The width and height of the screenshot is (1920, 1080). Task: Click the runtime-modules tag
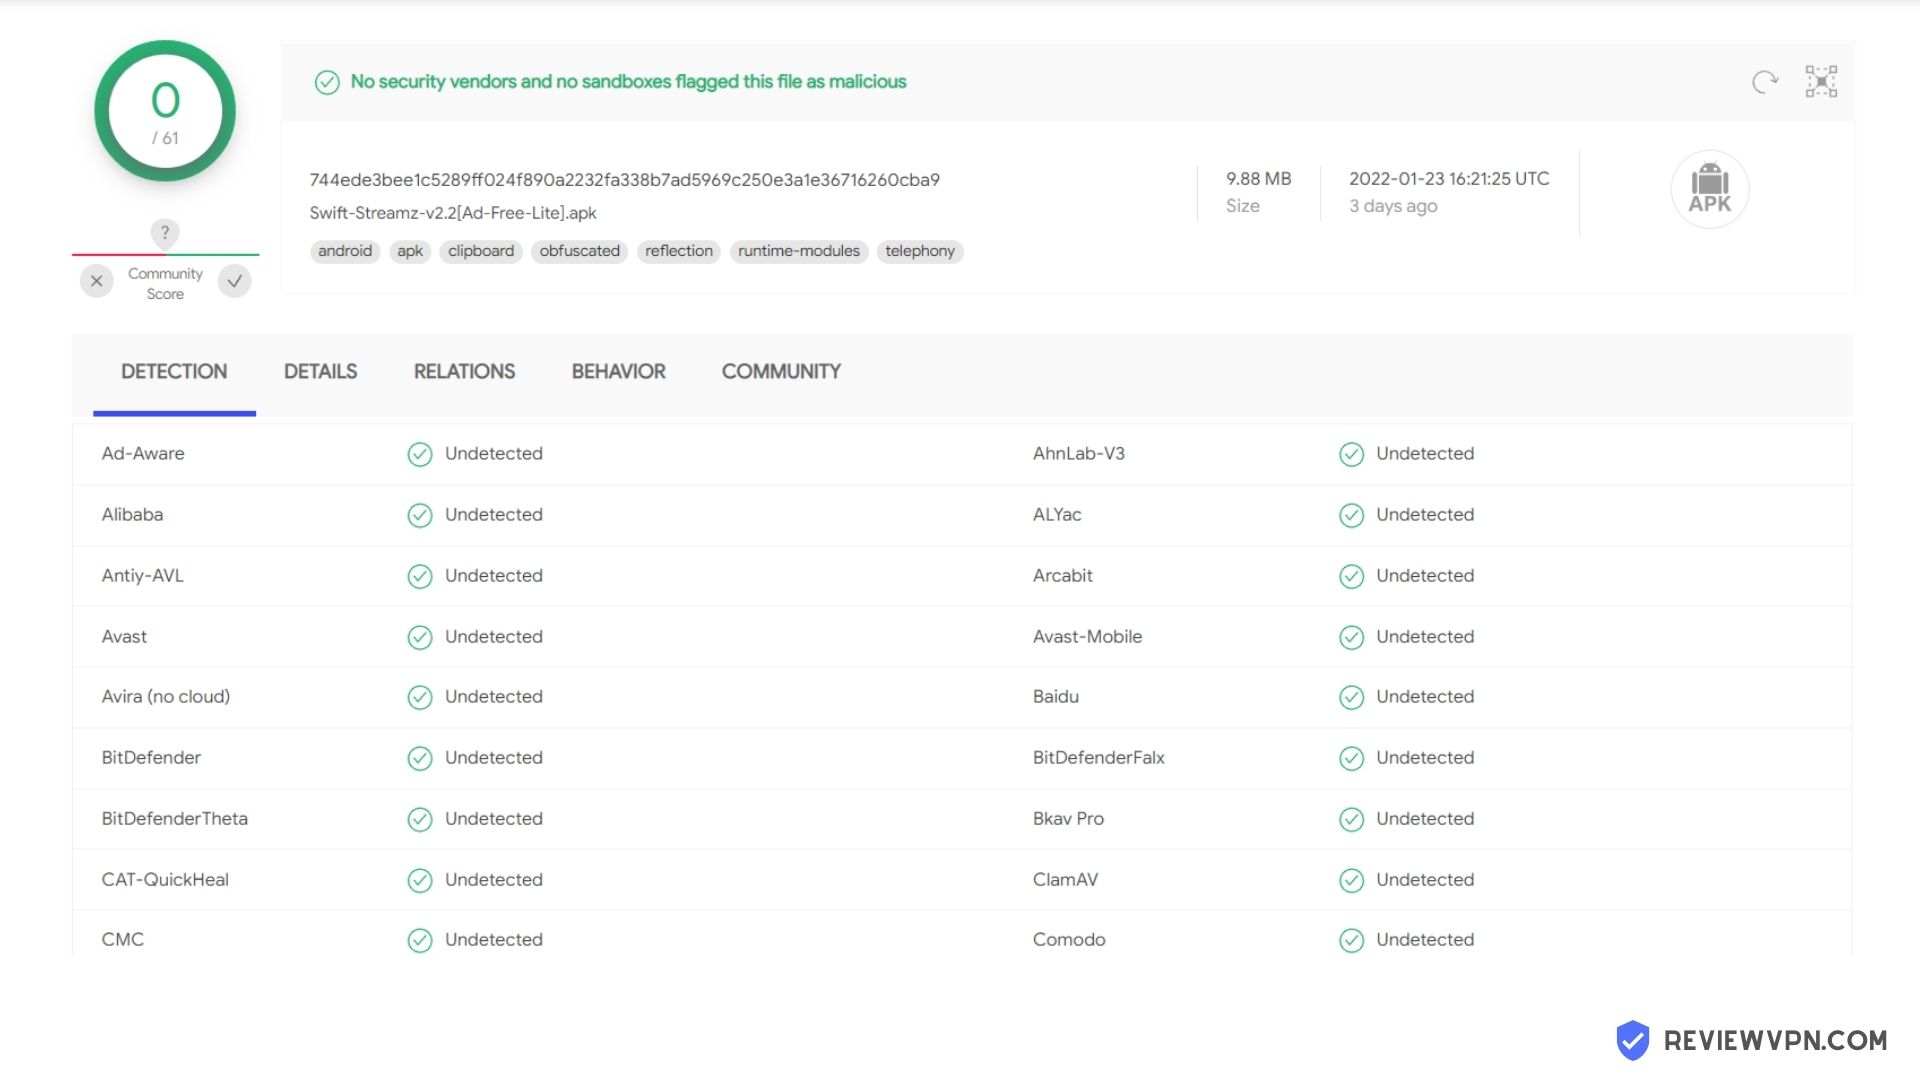pyautogui.click(x=799, y=251)
